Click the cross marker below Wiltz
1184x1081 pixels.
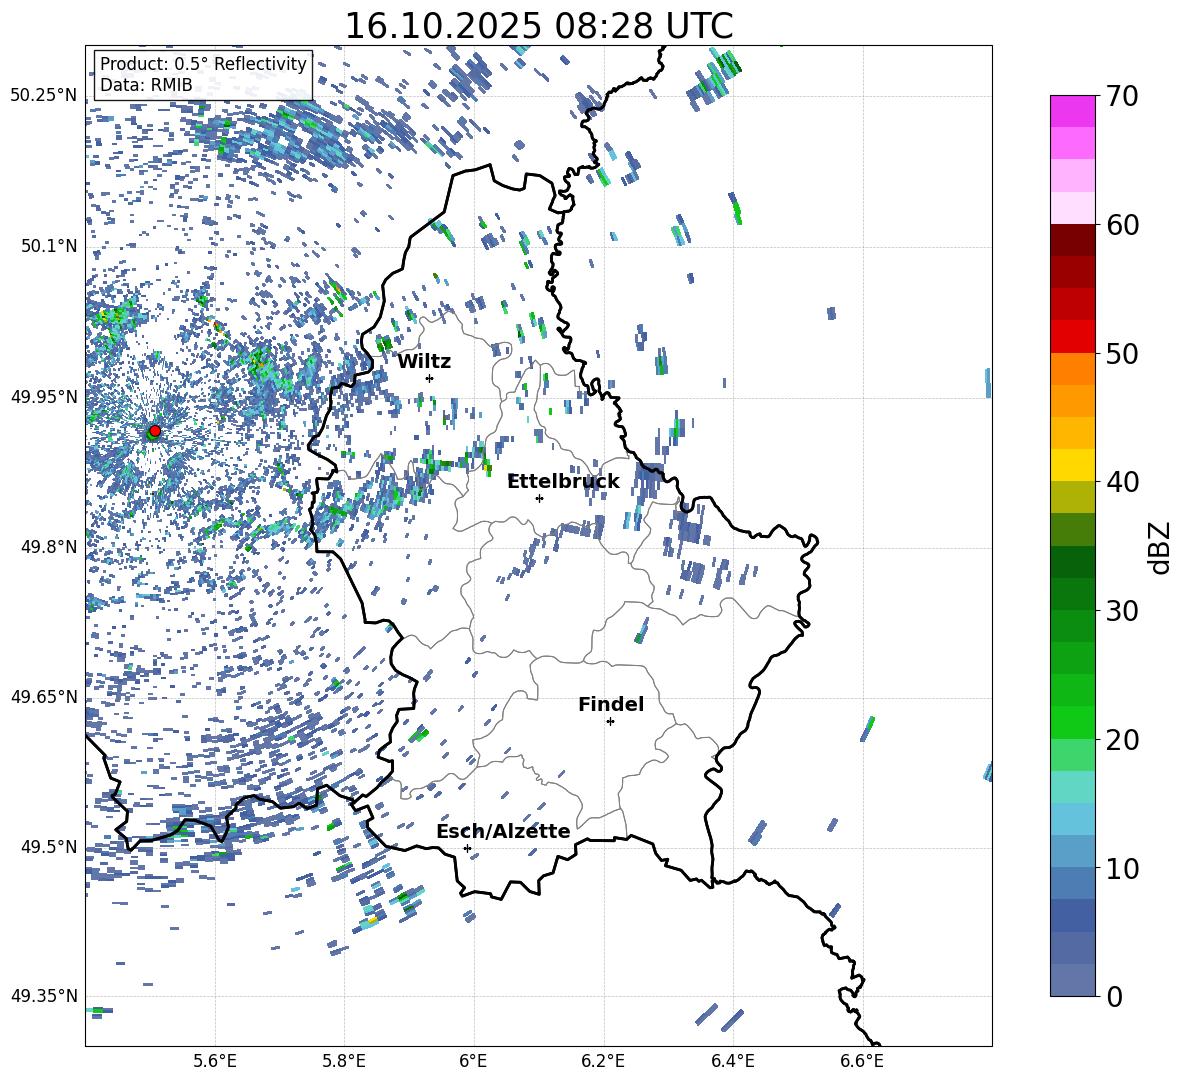click(x=430, y=378)
